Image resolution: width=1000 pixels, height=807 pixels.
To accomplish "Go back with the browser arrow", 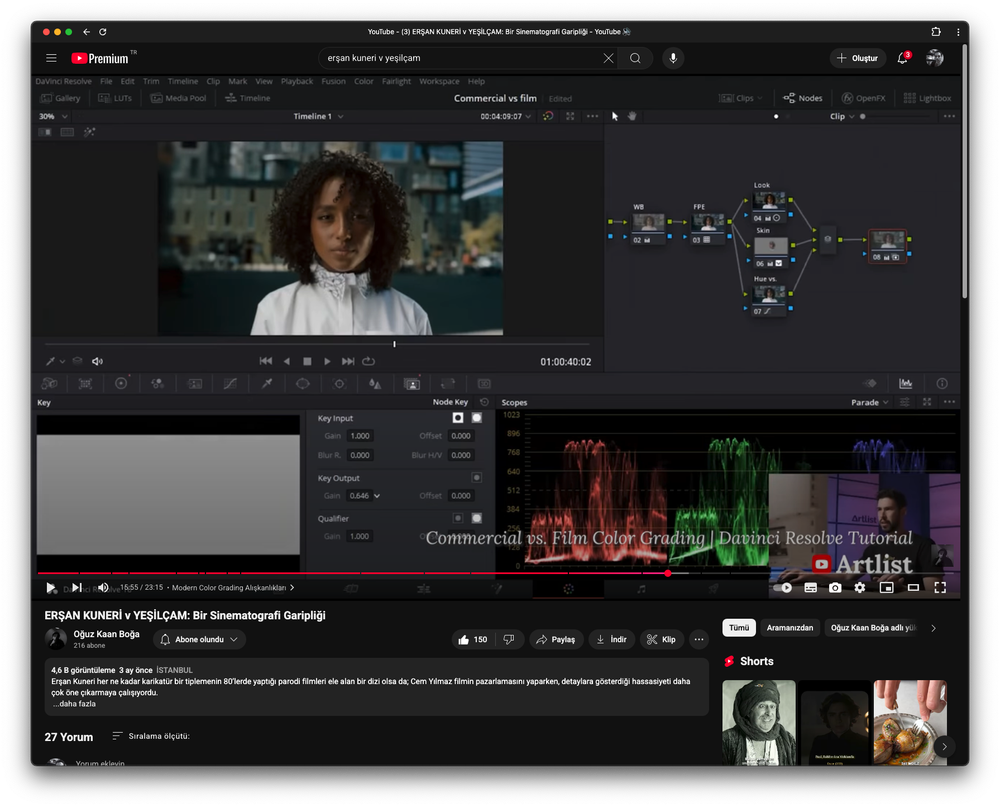I will click(x=87, y=31).
